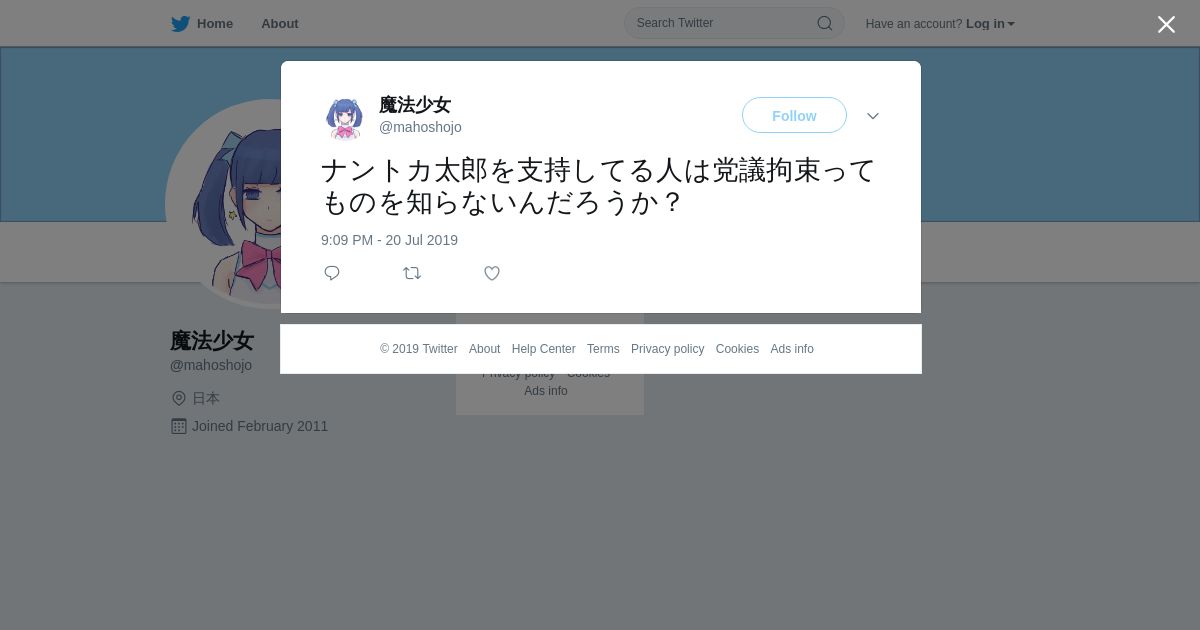This screenshot has width=1200, height=630.
Task: Open the Cookies link in modal footer
Action: (737, 349)
